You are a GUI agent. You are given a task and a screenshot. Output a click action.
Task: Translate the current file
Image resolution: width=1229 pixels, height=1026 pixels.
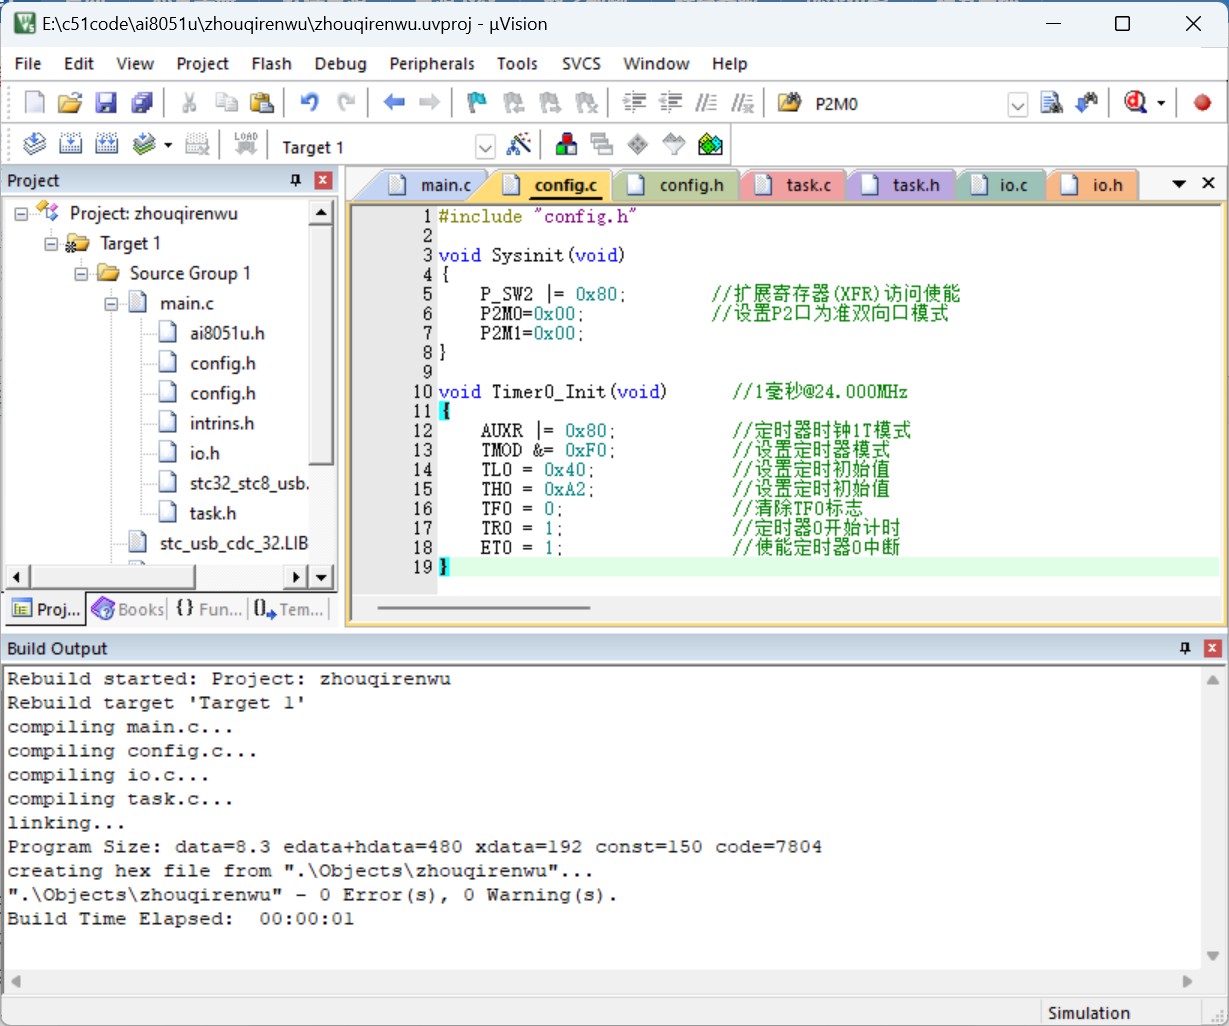click(35, 145)
